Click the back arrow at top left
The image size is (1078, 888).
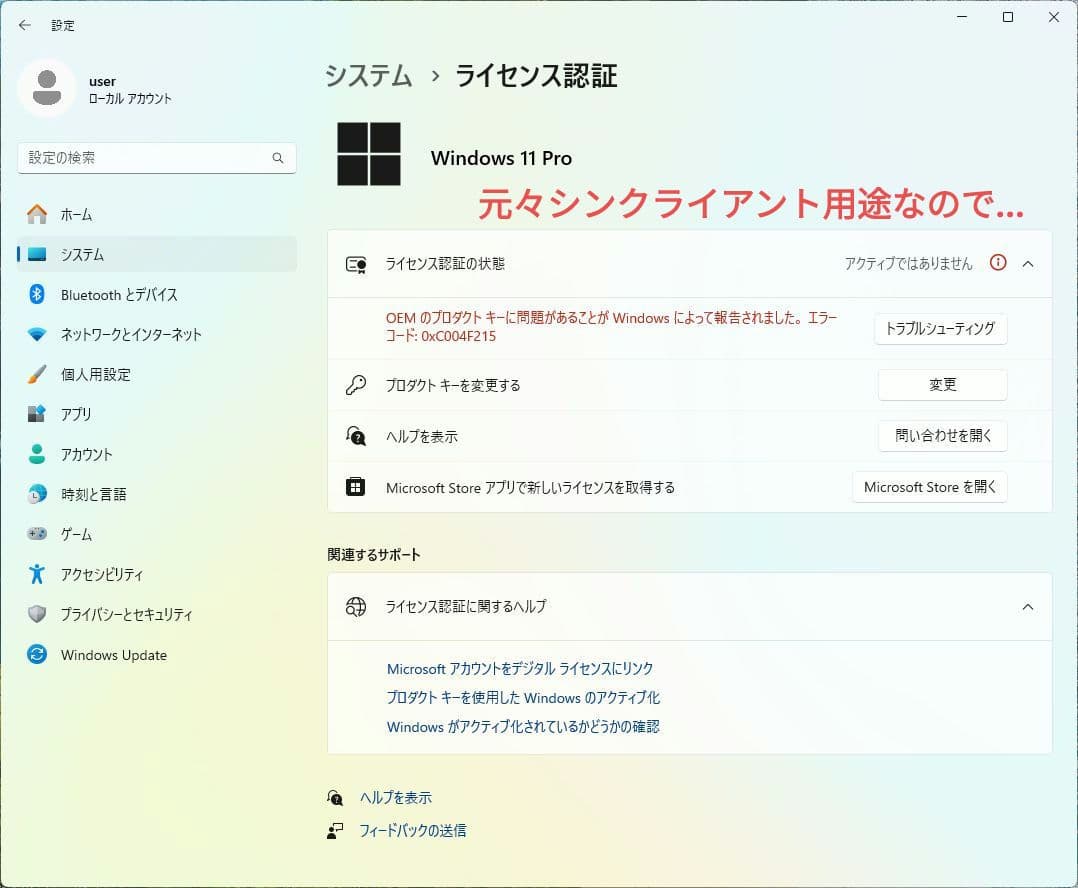(x=24, y=24)
